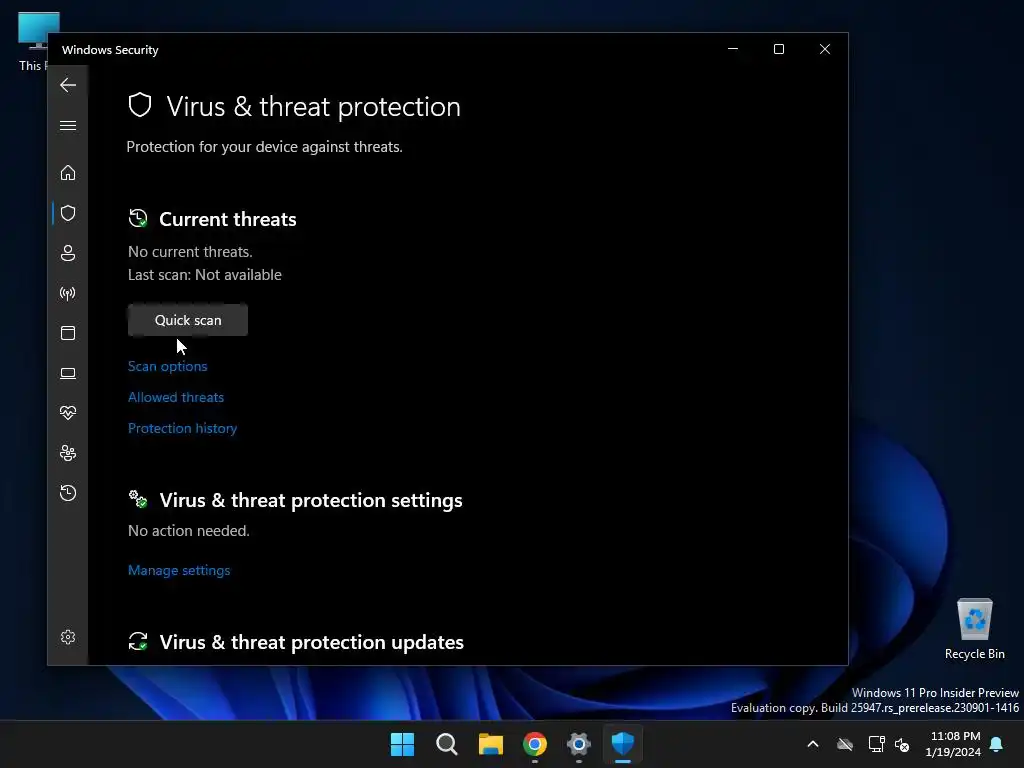The height and width of the screenshot is (768, 1024).
Task: Open Device performance & health heart icon
Action: [68, 413]
